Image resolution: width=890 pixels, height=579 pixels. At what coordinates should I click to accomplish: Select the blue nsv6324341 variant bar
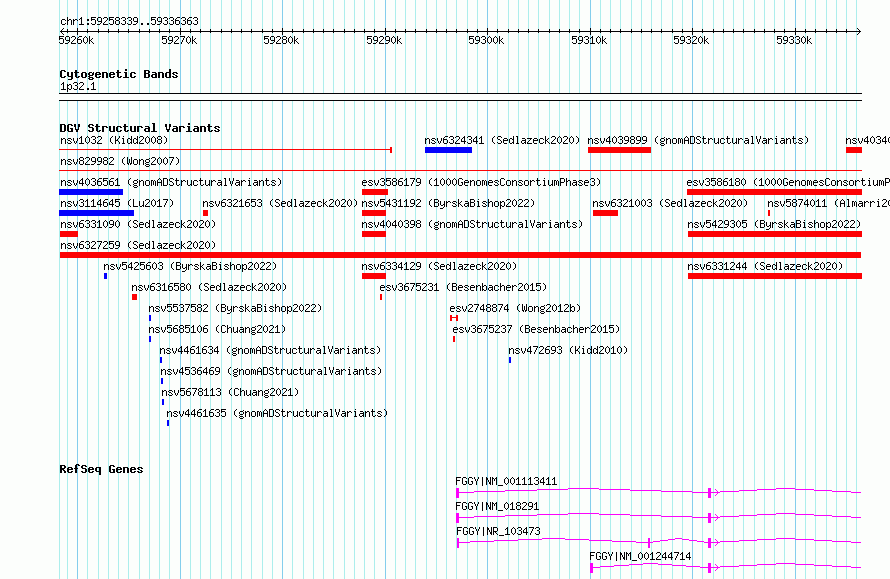448,150
